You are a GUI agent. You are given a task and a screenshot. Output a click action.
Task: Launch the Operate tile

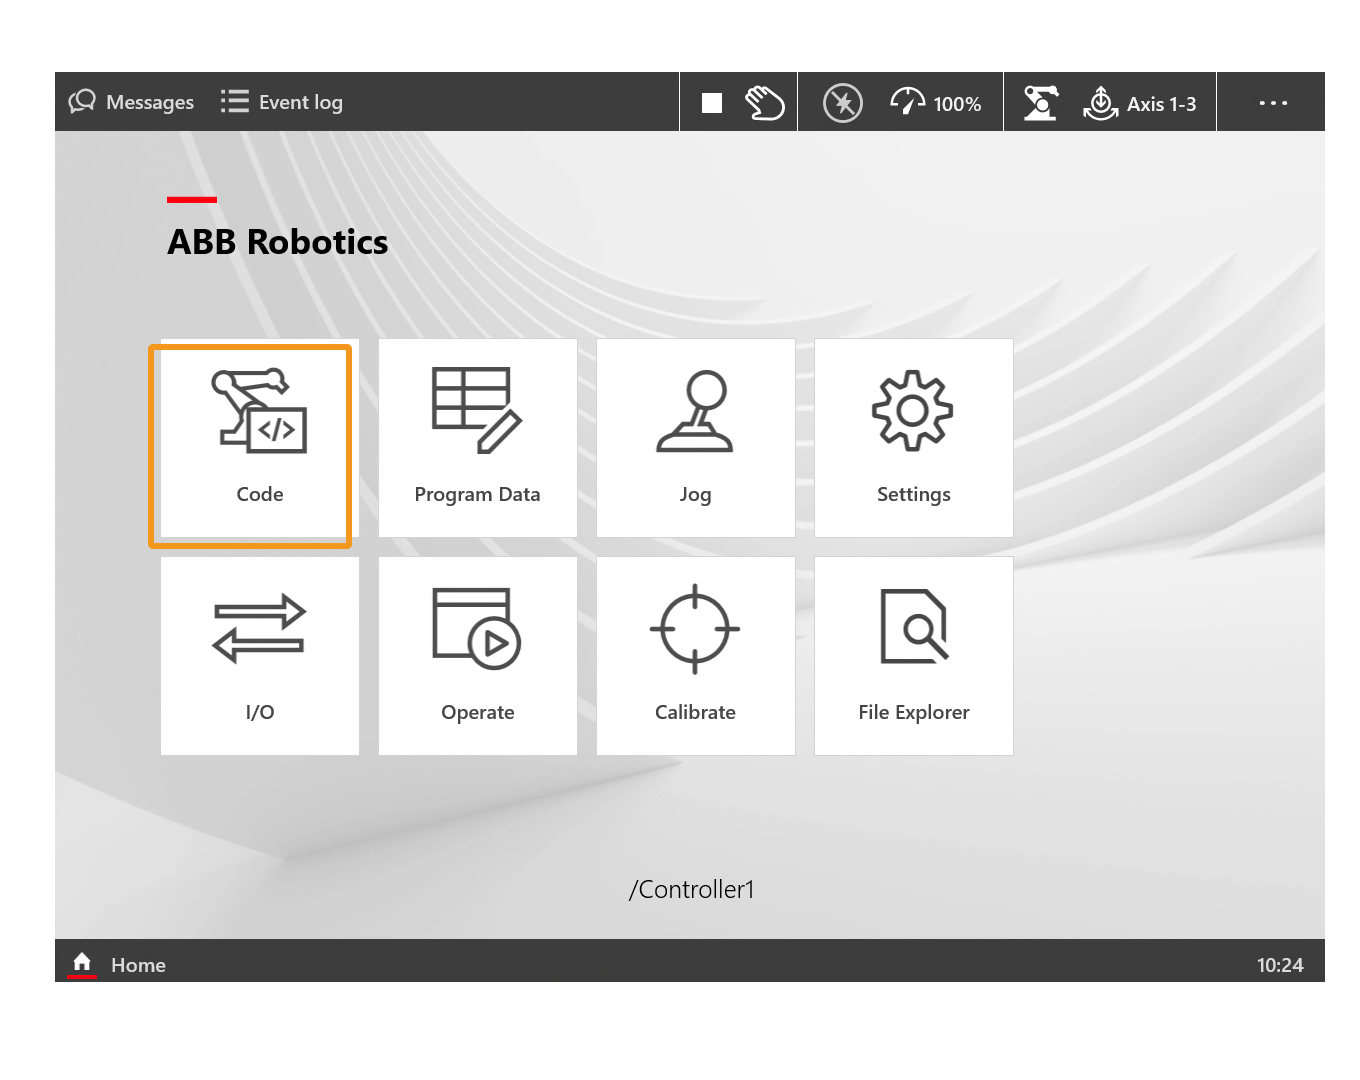tap(477, 656)
